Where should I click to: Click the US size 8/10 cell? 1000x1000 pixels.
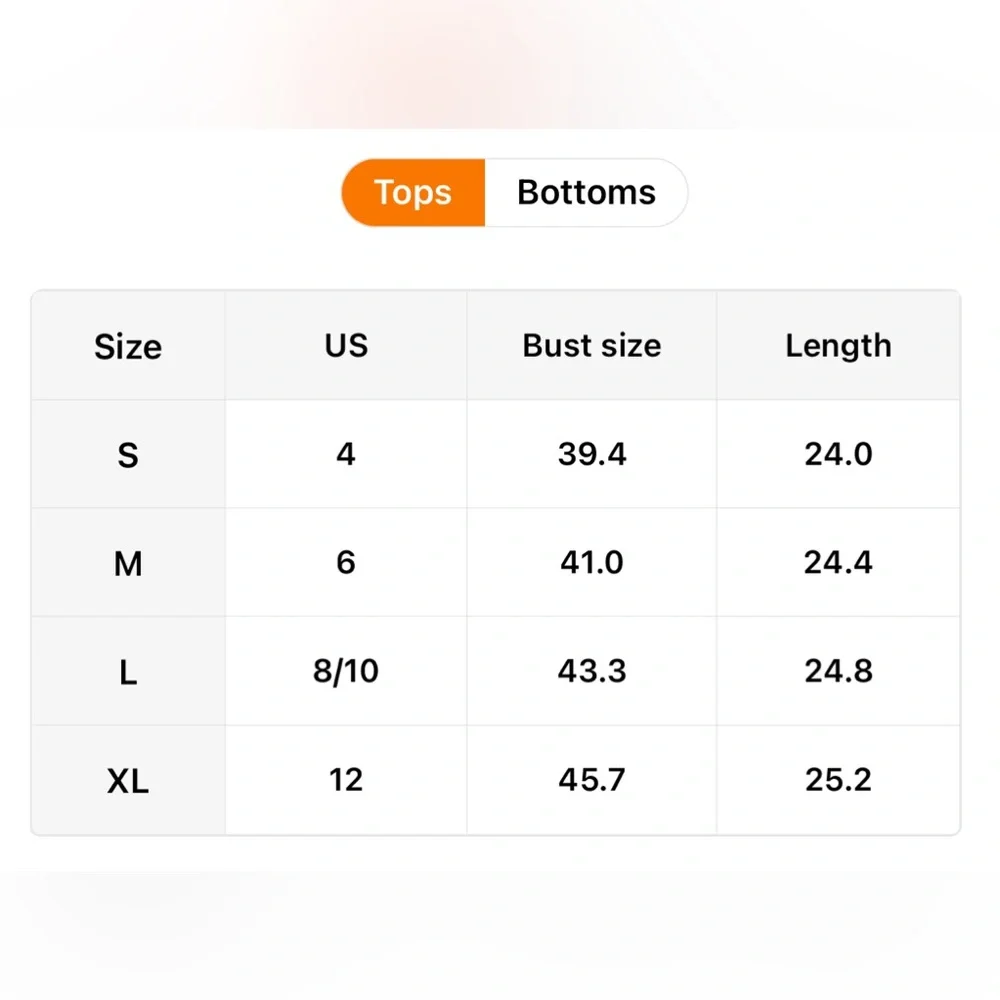346,671
